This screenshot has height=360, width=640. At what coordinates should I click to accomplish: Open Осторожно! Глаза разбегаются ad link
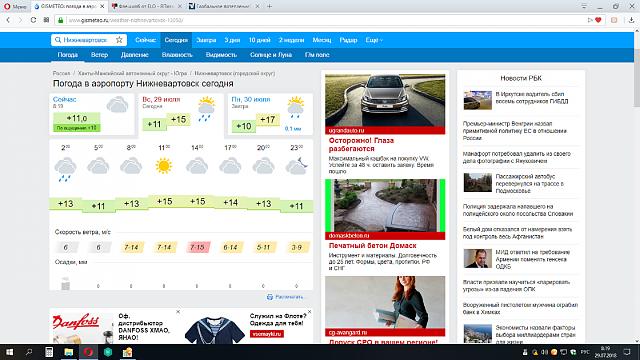click(x=361, y=144)
